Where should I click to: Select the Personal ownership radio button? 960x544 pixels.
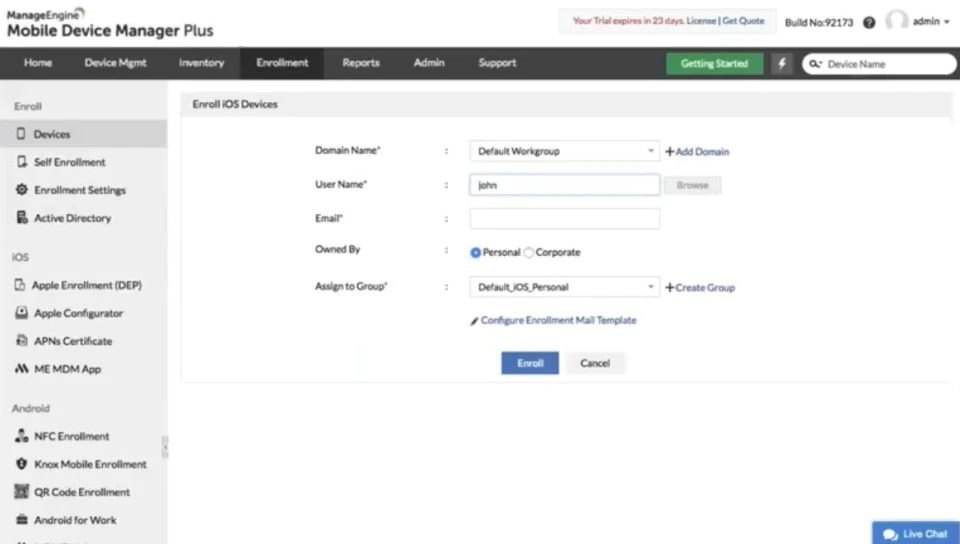point(475,253)
